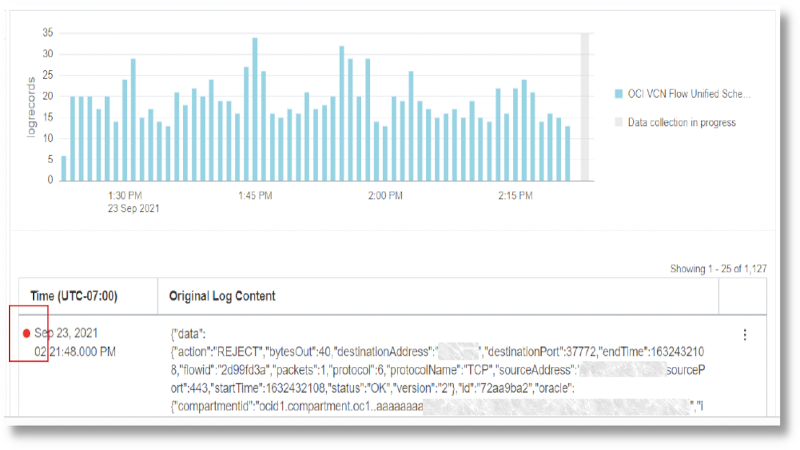This screenshot has height=450, width=800.
Task: Click the first, shortest bar in the chart
Action: pyautogui.click(x=64, y=168)
